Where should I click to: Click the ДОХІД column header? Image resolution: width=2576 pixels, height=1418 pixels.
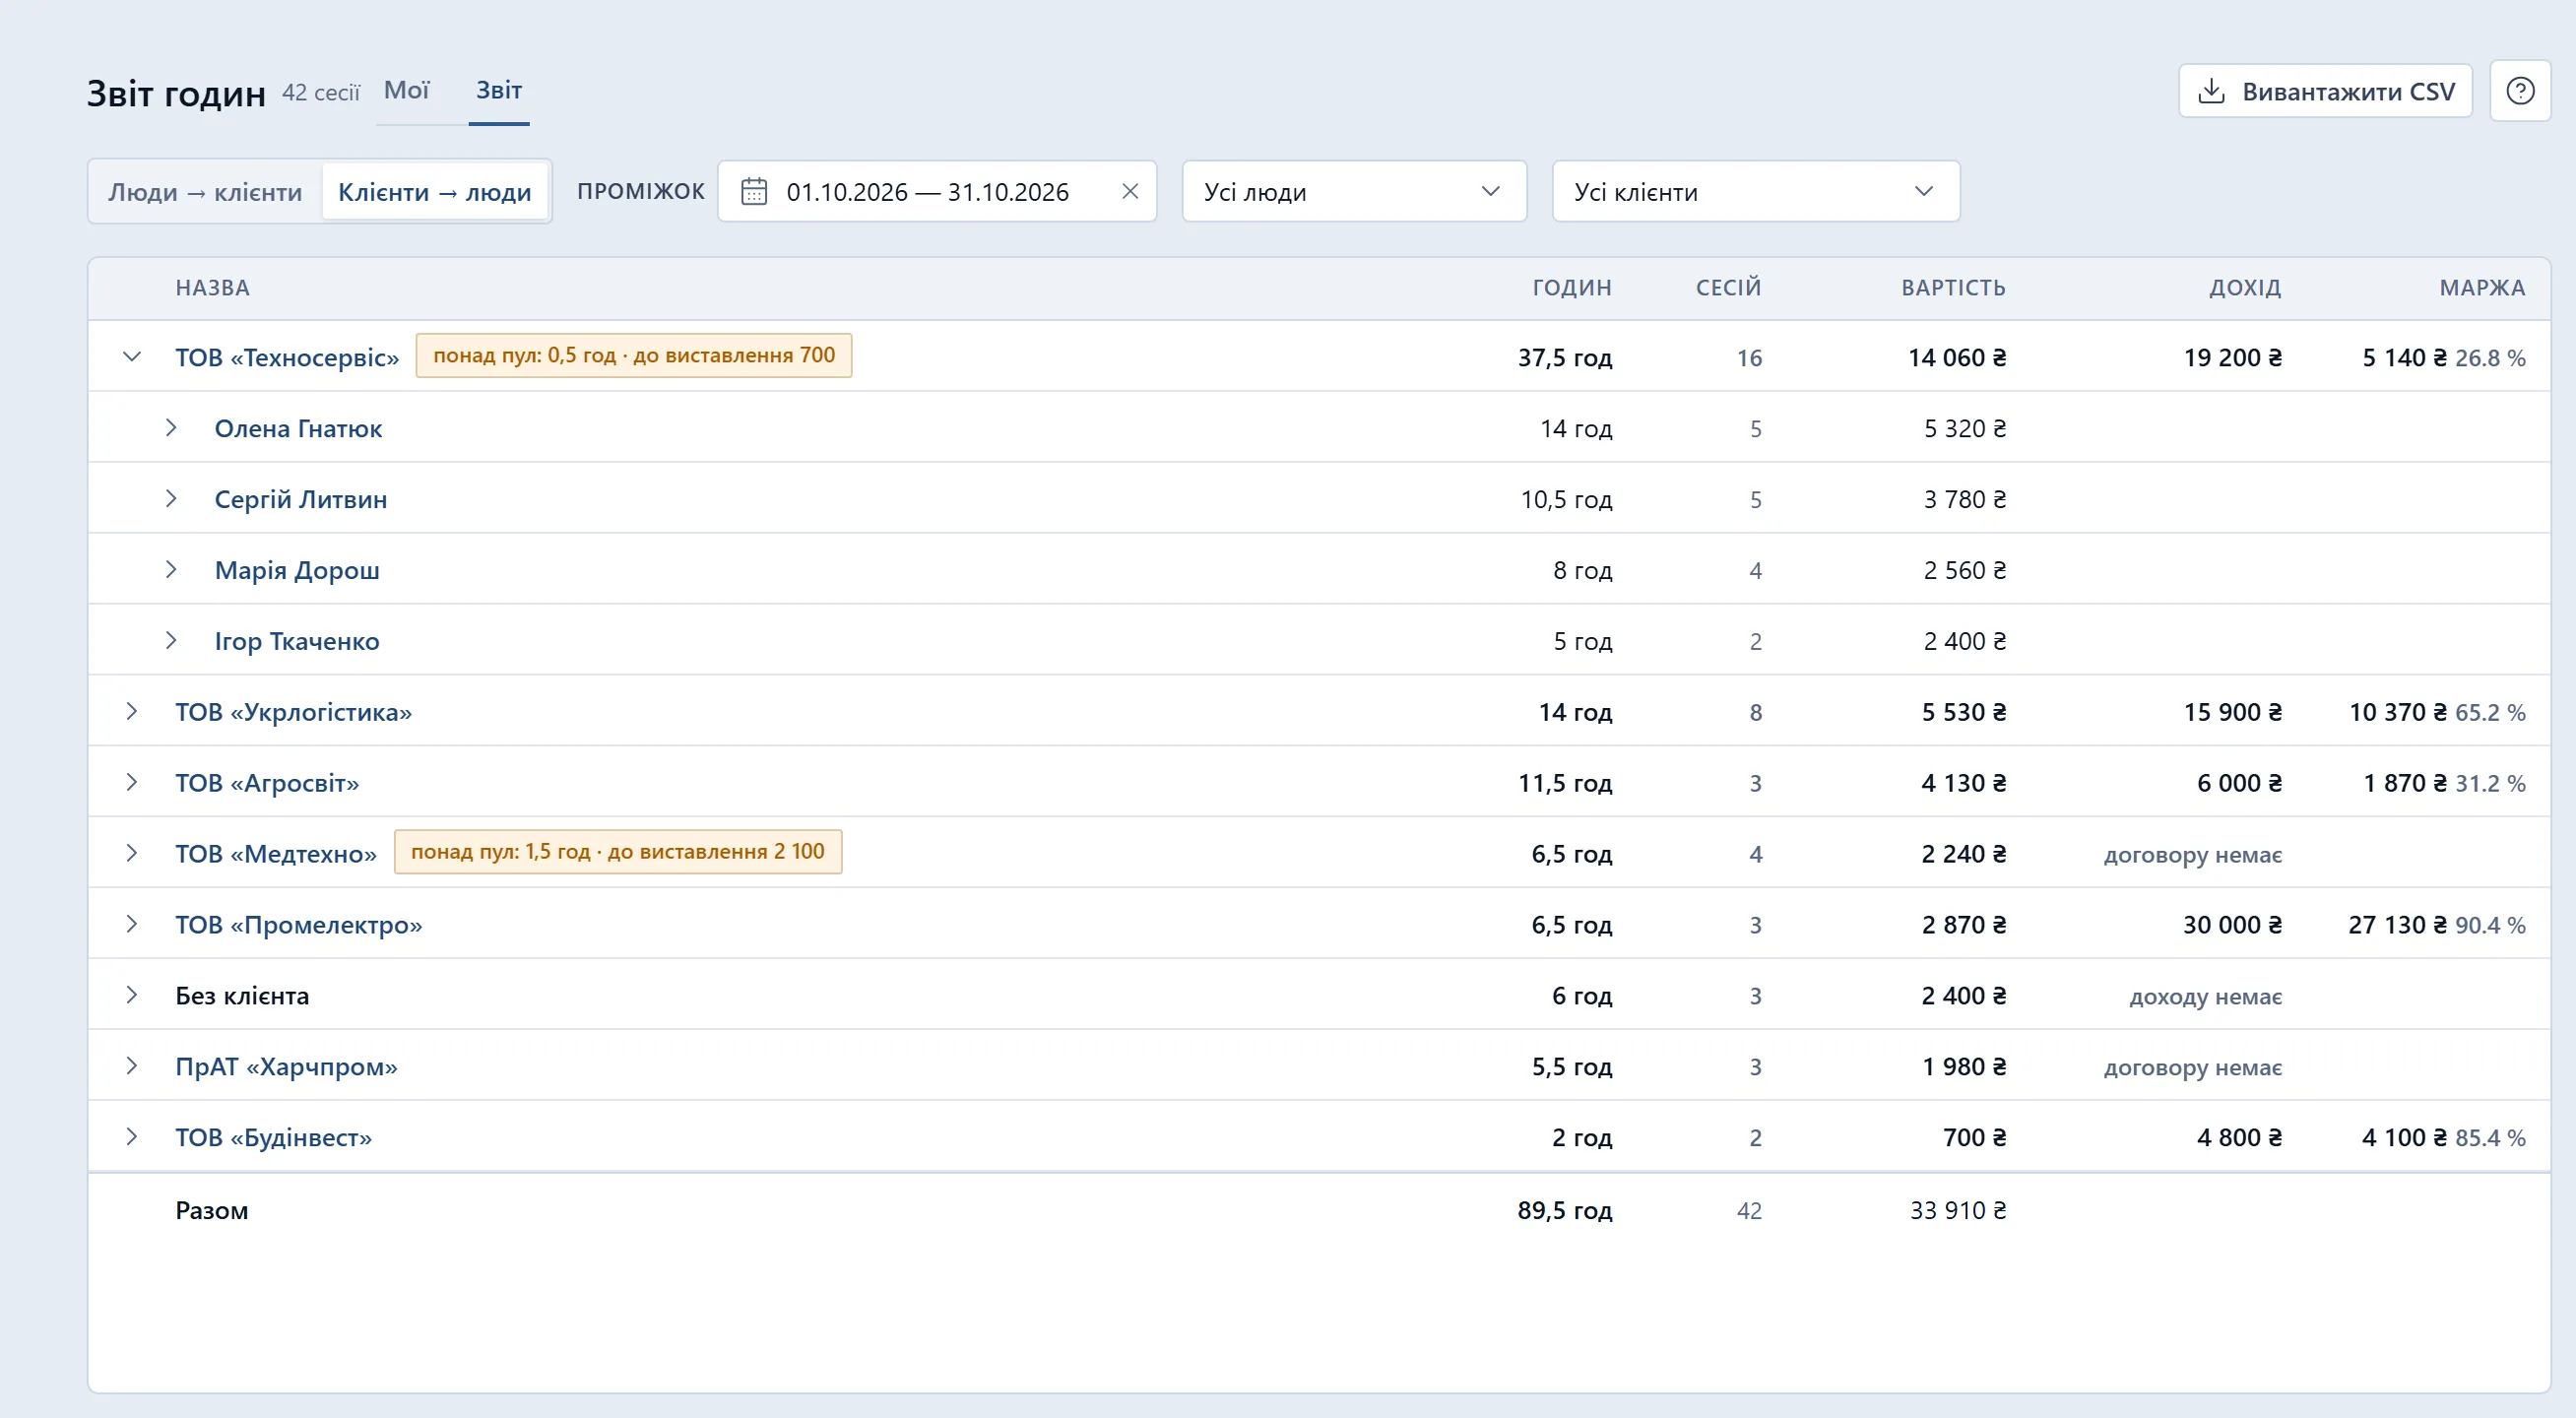(x=2245, y=288)
